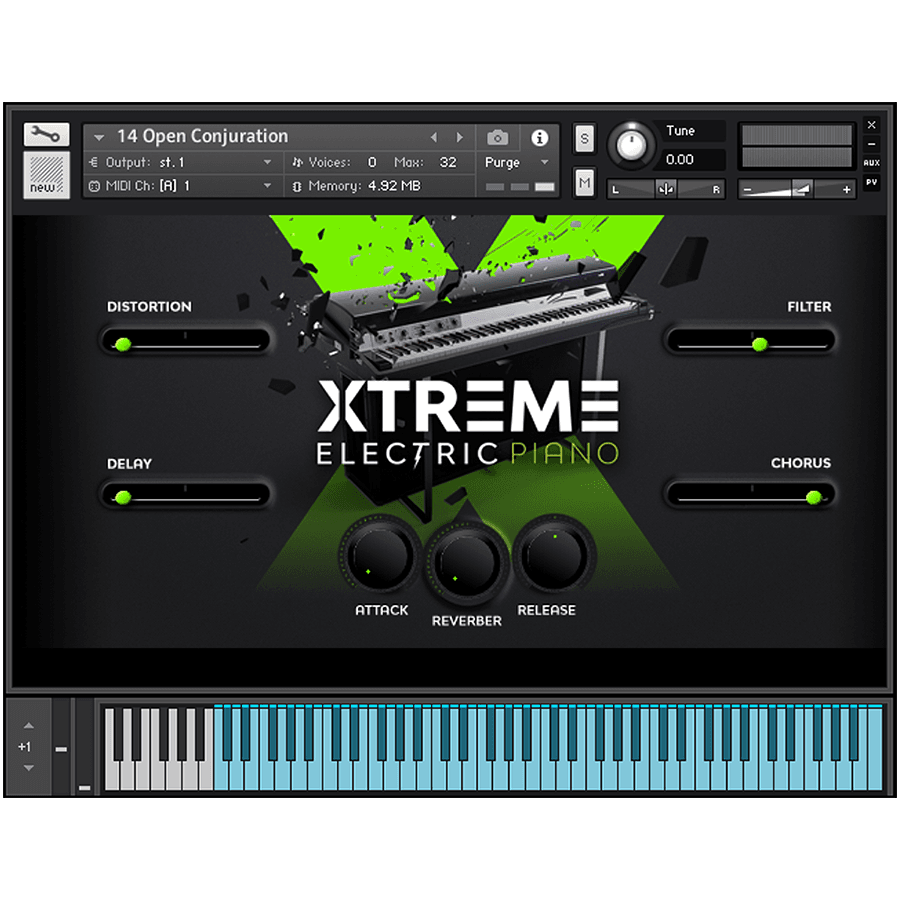This screenshot has width=900, height=900.
Task: Open the instrument Options with wrench icon
Action: tap(46, 133)
